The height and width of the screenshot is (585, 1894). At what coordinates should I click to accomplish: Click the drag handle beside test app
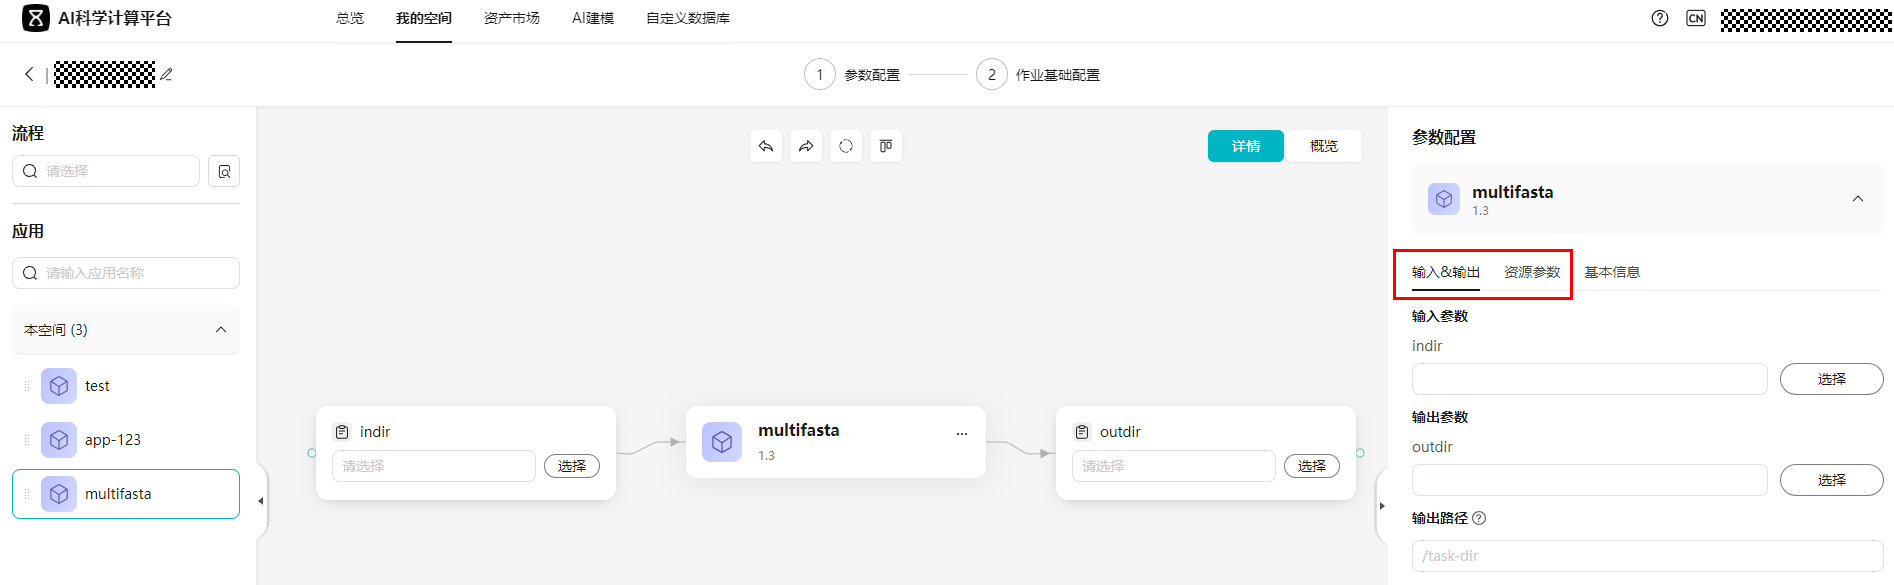[x=27, y=386]
